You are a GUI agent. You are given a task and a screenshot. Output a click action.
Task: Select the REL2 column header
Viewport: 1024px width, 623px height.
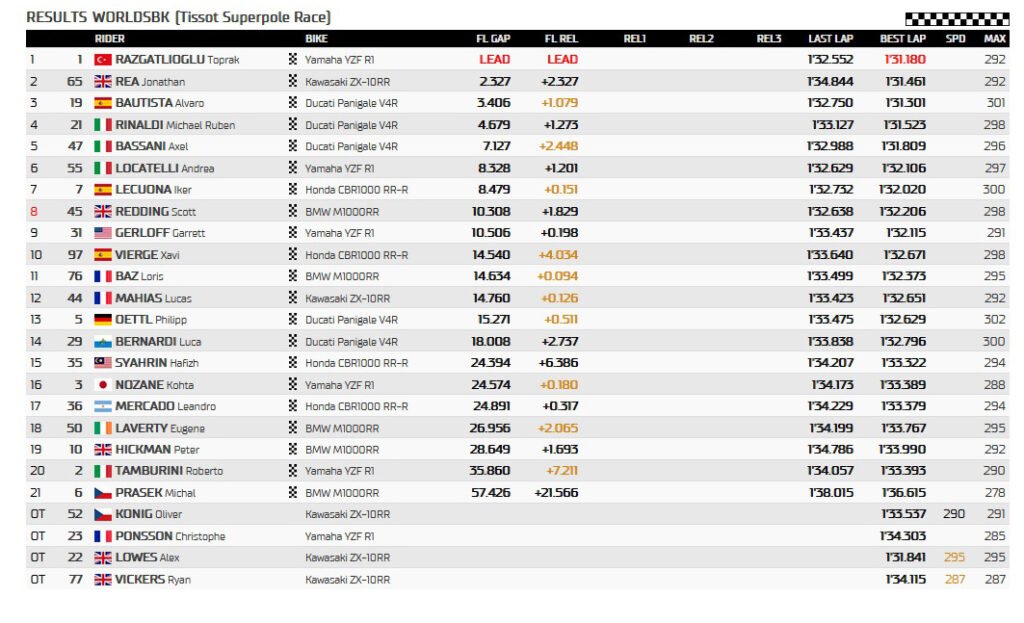pyautogui.click(x=701, y=39)
